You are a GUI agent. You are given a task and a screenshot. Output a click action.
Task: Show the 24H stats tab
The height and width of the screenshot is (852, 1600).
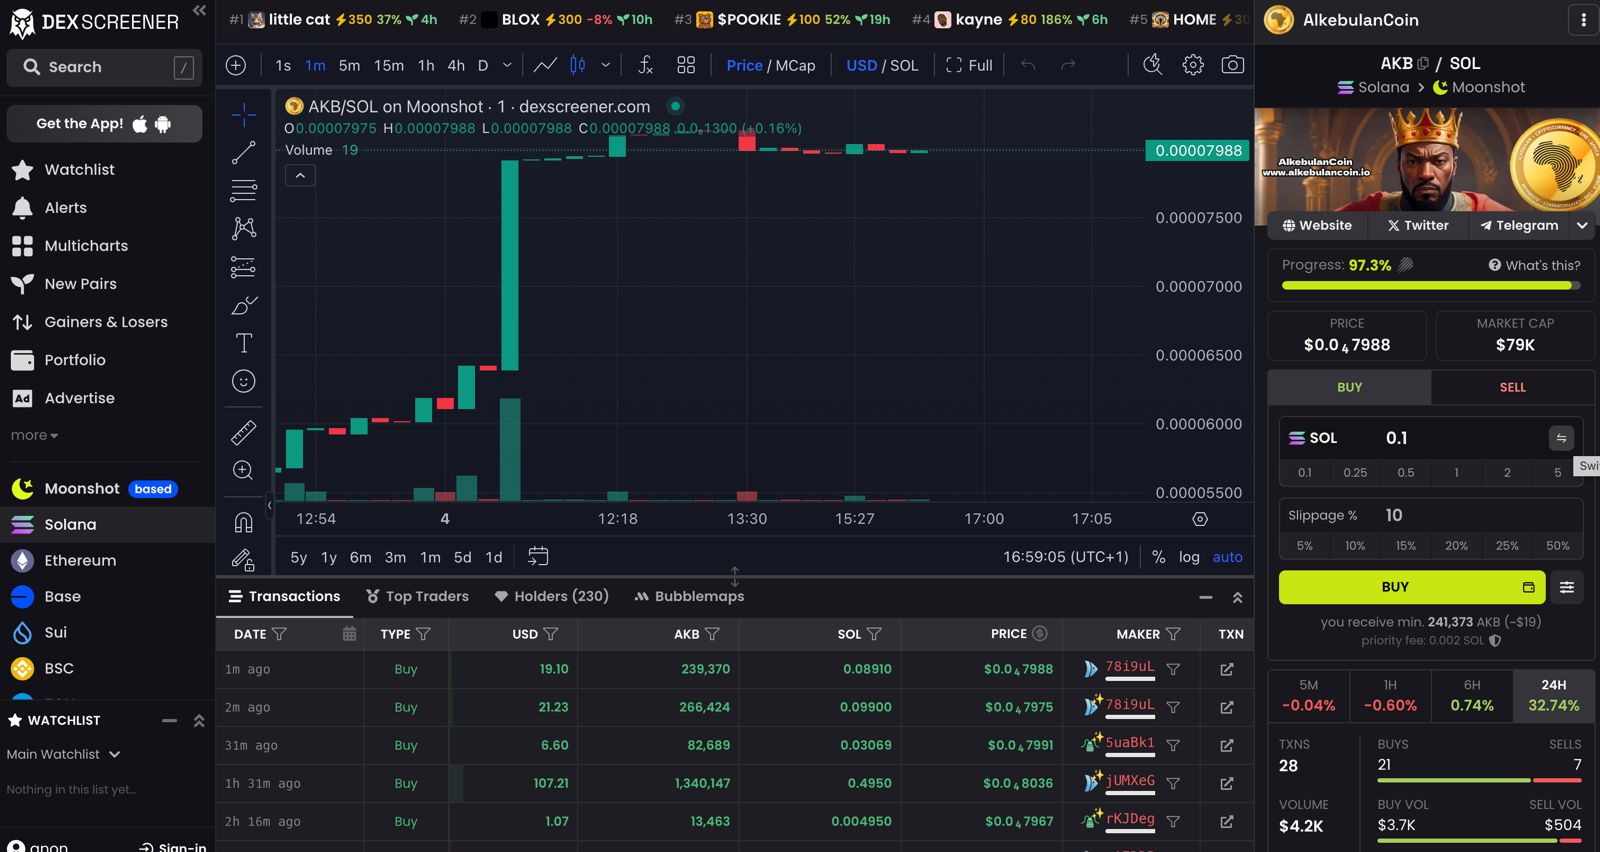pyautogui.click(x=1553, y=695)
